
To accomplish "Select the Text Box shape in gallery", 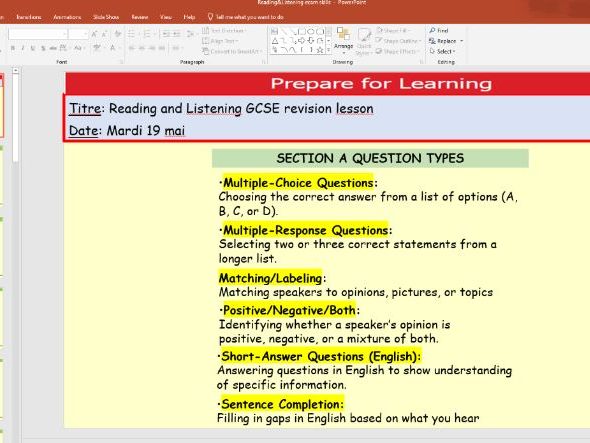I will (x=275, y=31).
